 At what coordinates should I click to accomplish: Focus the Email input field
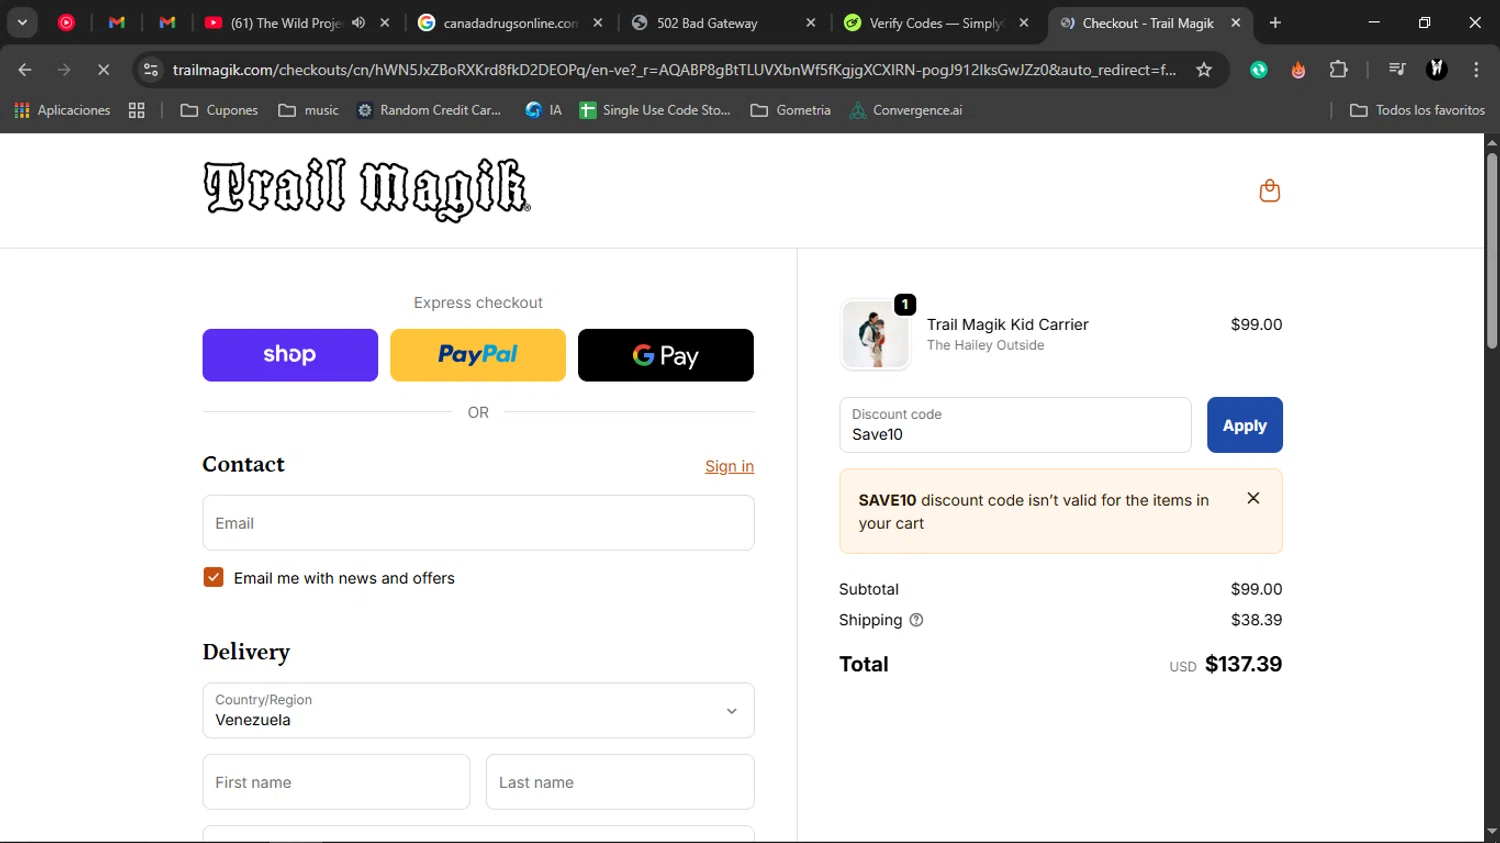(478, 523)
